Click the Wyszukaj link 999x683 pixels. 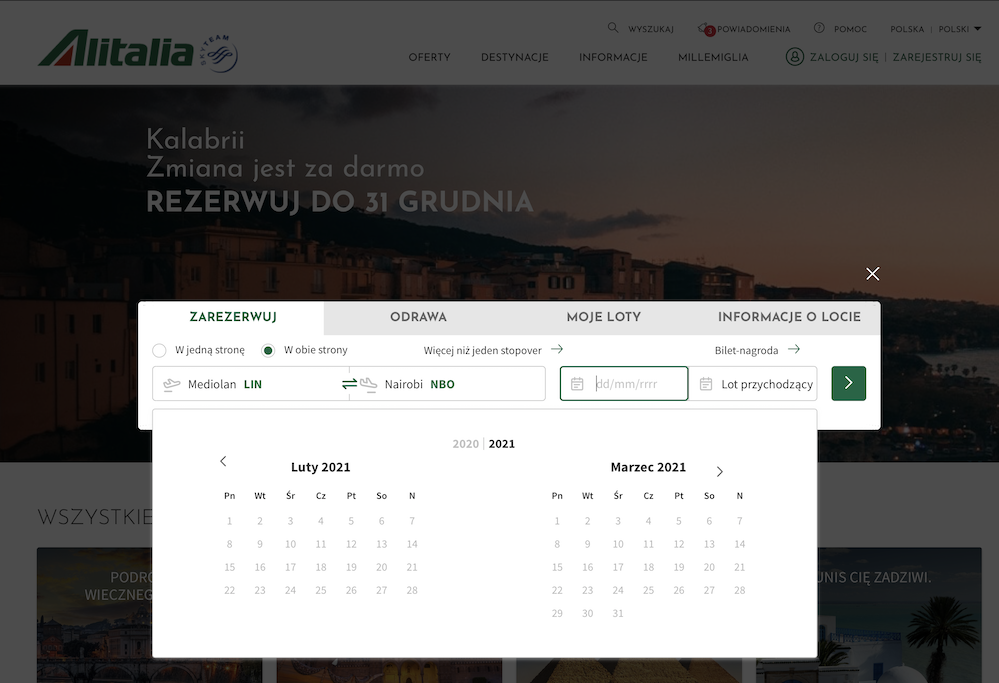(650, 29)
